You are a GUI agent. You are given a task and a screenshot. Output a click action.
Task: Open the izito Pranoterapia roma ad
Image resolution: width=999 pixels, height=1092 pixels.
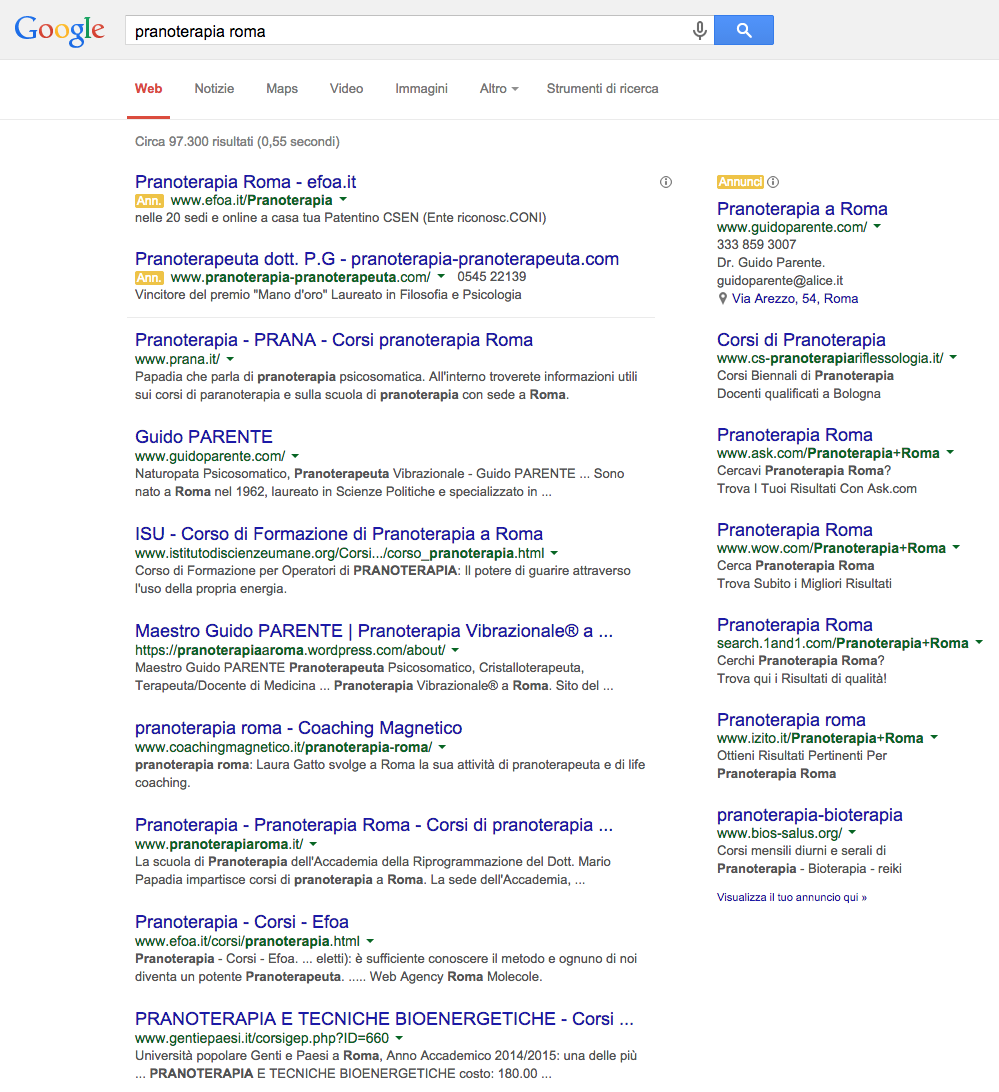coord(791,719)
